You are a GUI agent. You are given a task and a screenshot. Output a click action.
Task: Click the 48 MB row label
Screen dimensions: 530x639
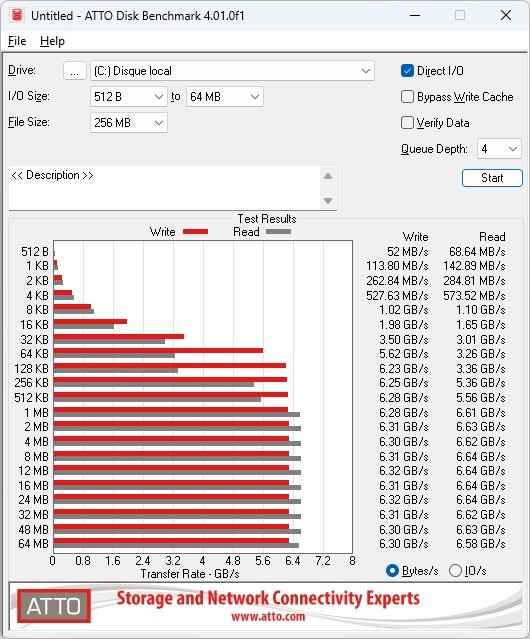pyautogui.click(x=33, y=529)
